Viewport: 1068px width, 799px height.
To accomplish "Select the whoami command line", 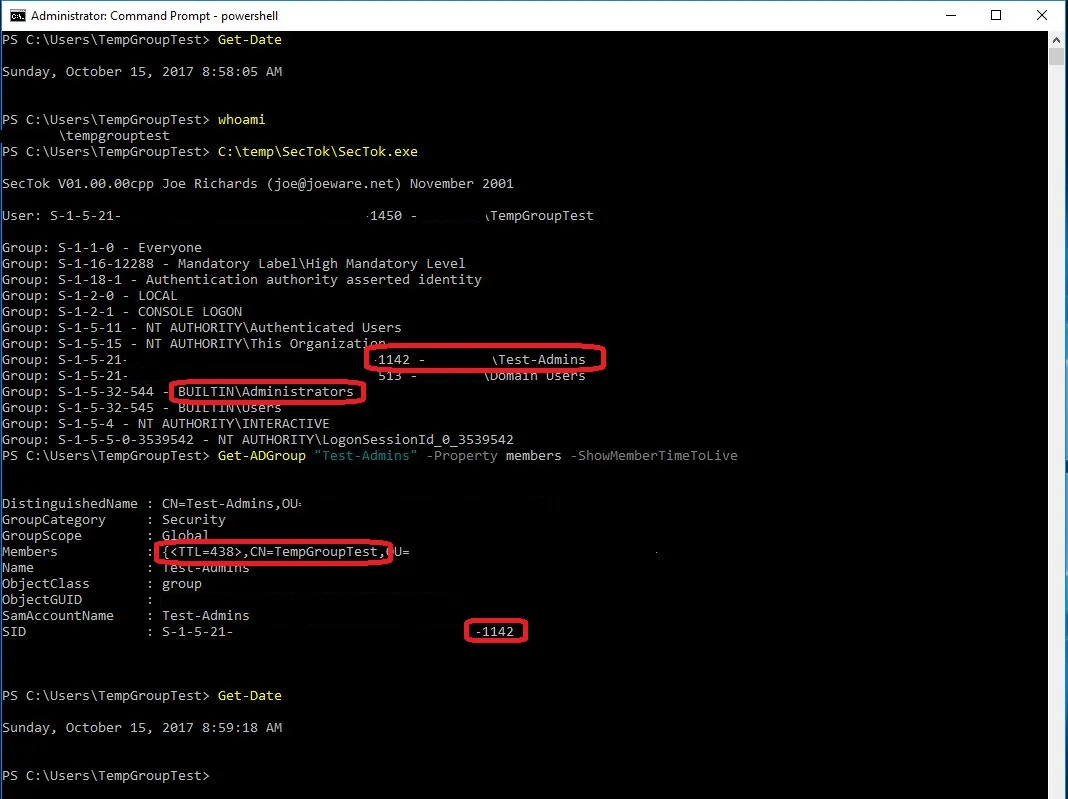I will (x=241, y=119).
